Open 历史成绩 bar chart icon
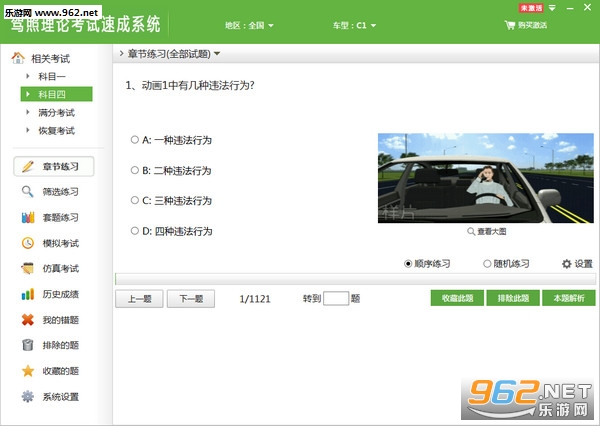 pos(28,294)
